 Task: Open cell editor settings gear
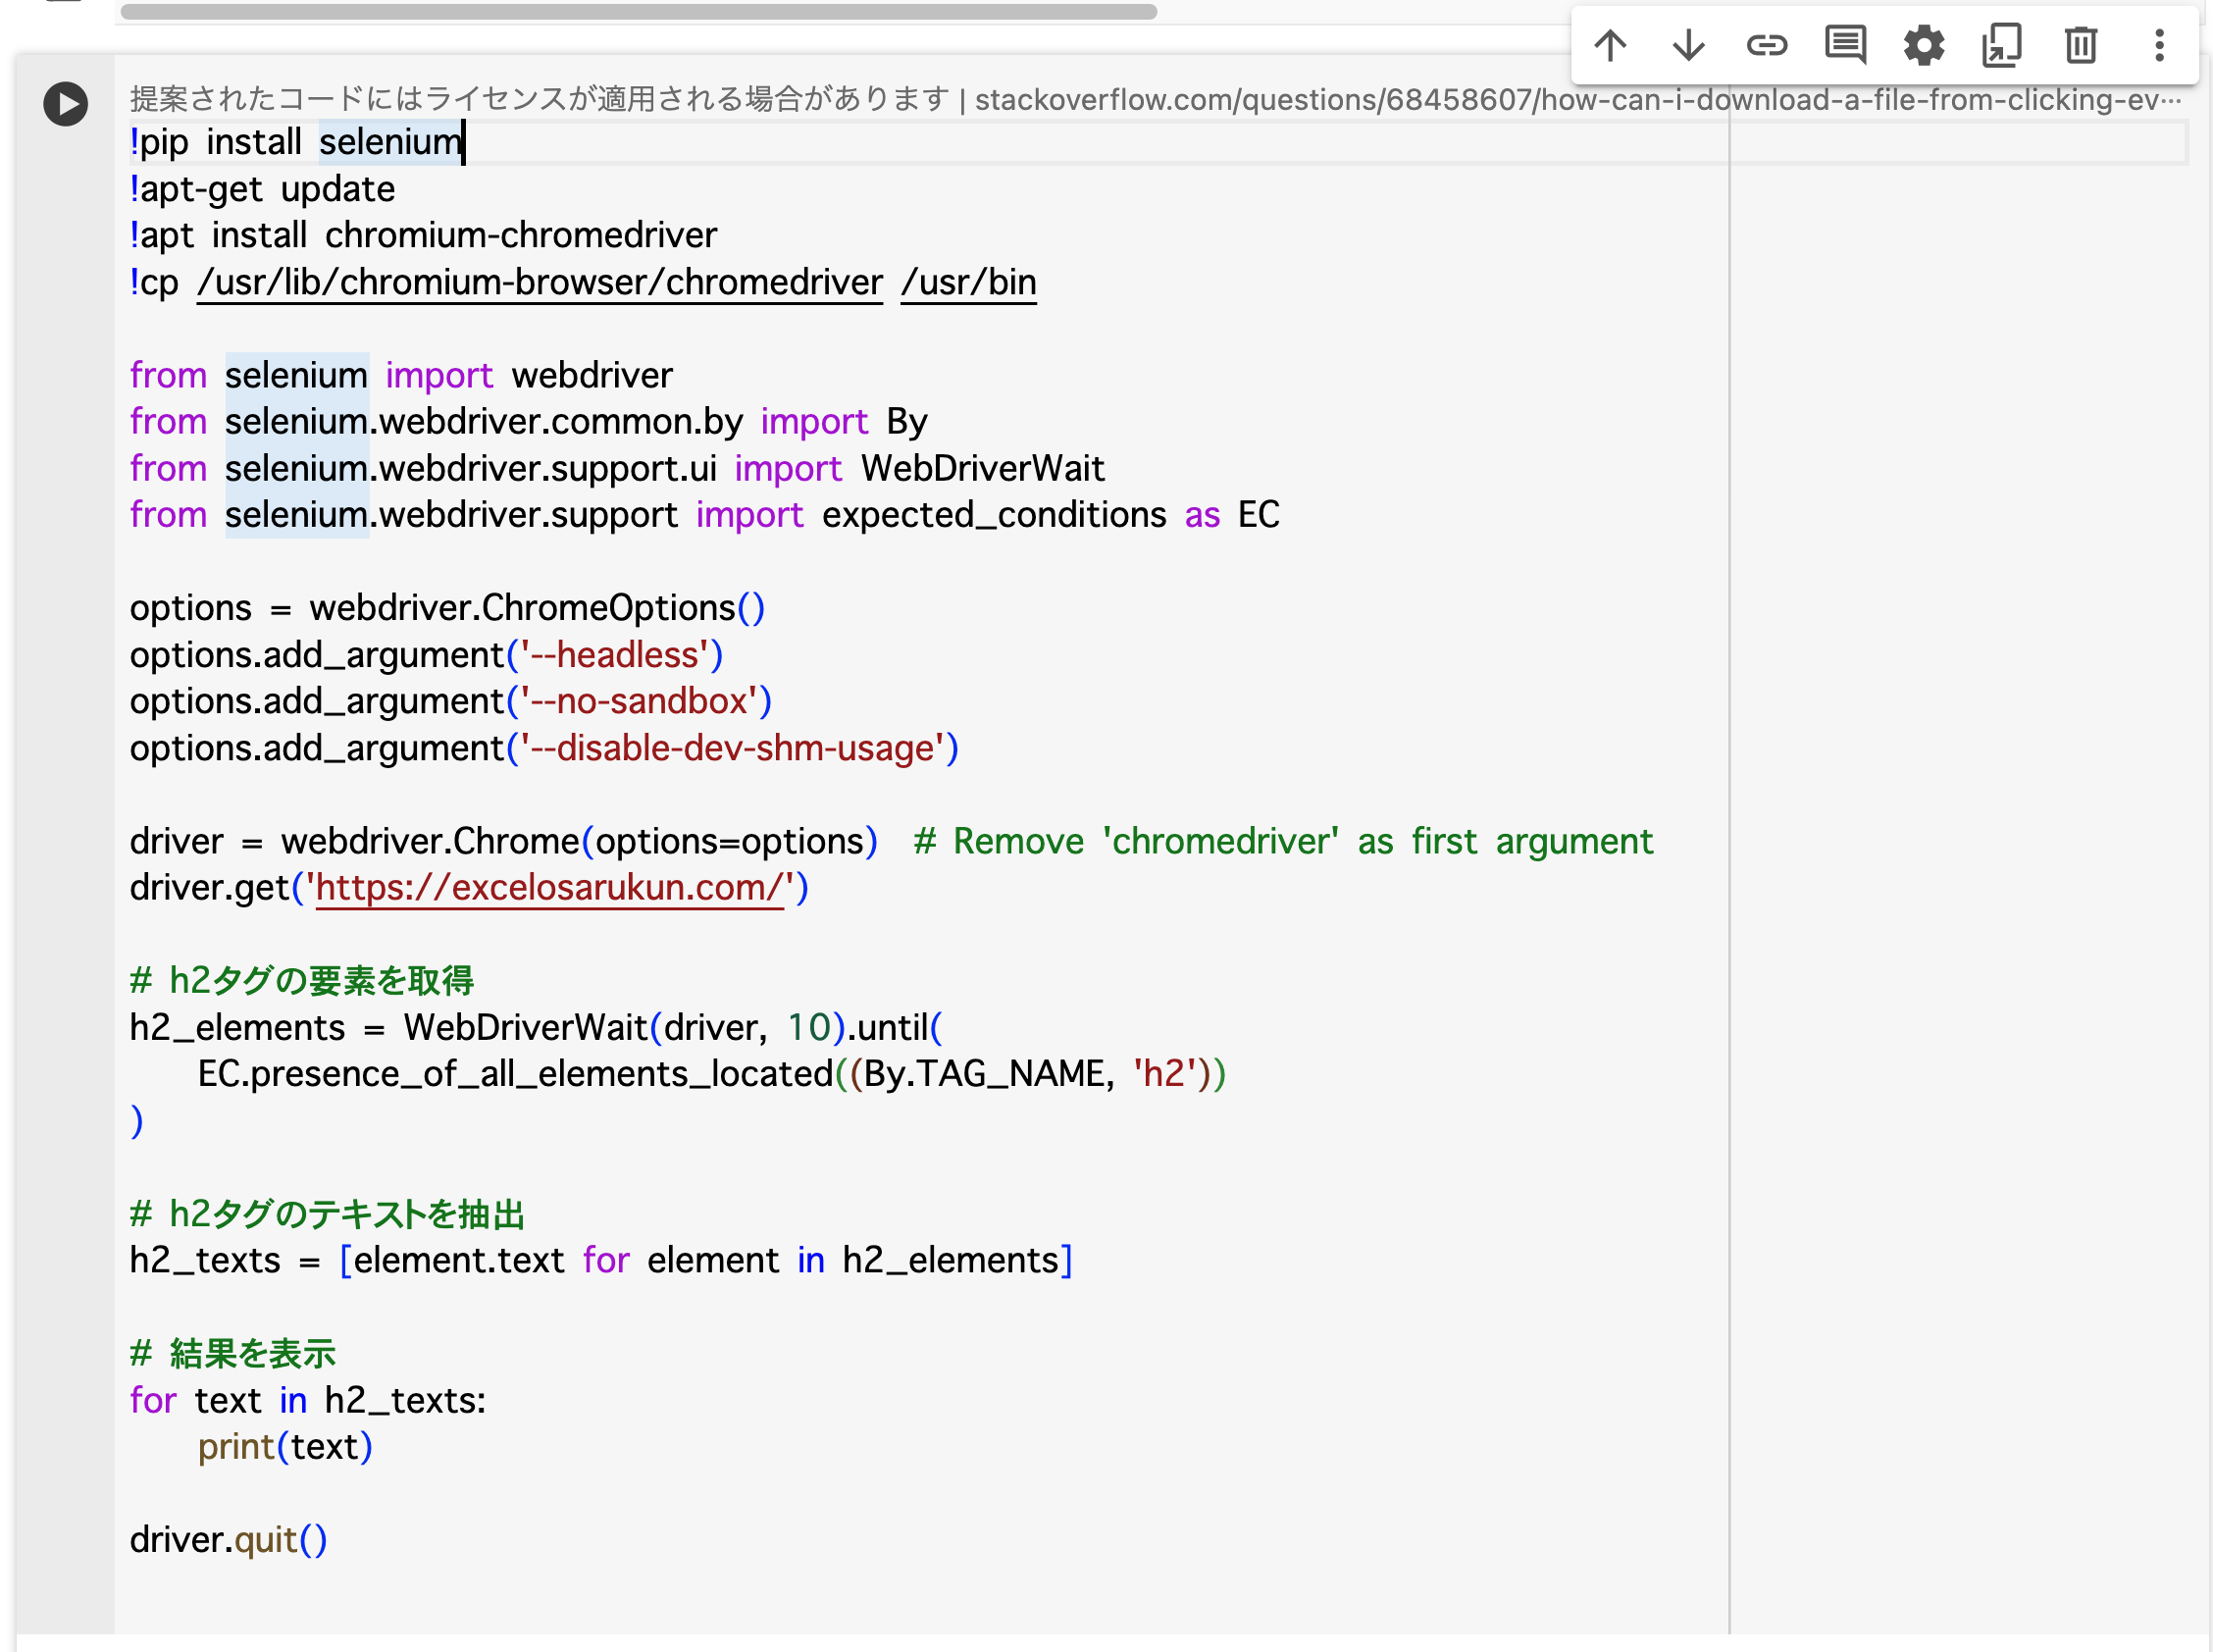pyautogui.click(x=1923, y=46)
